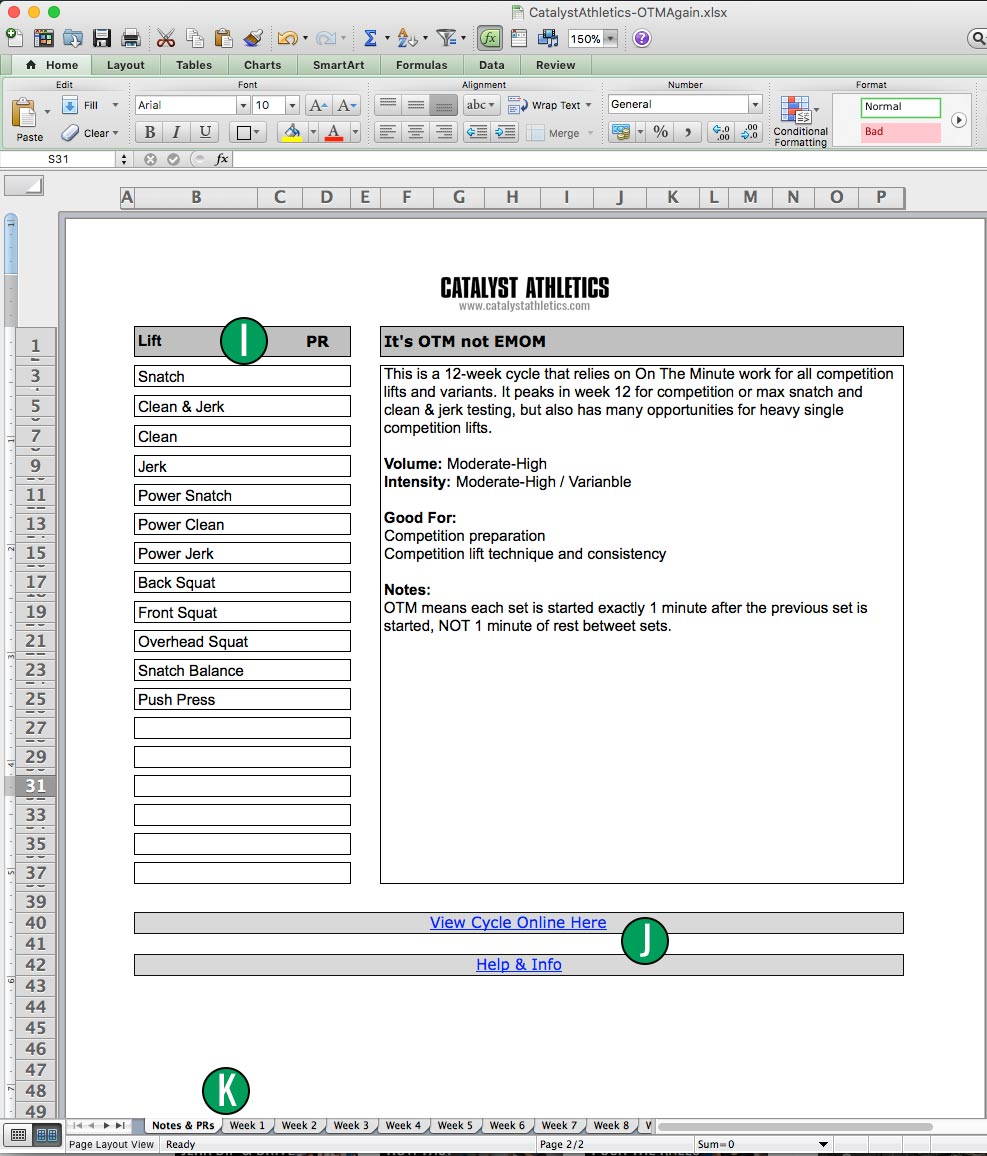Toggle bottom vertical alignment
Image resolution: width=987 pixels, height=1156 pixels.
[444, 105]
